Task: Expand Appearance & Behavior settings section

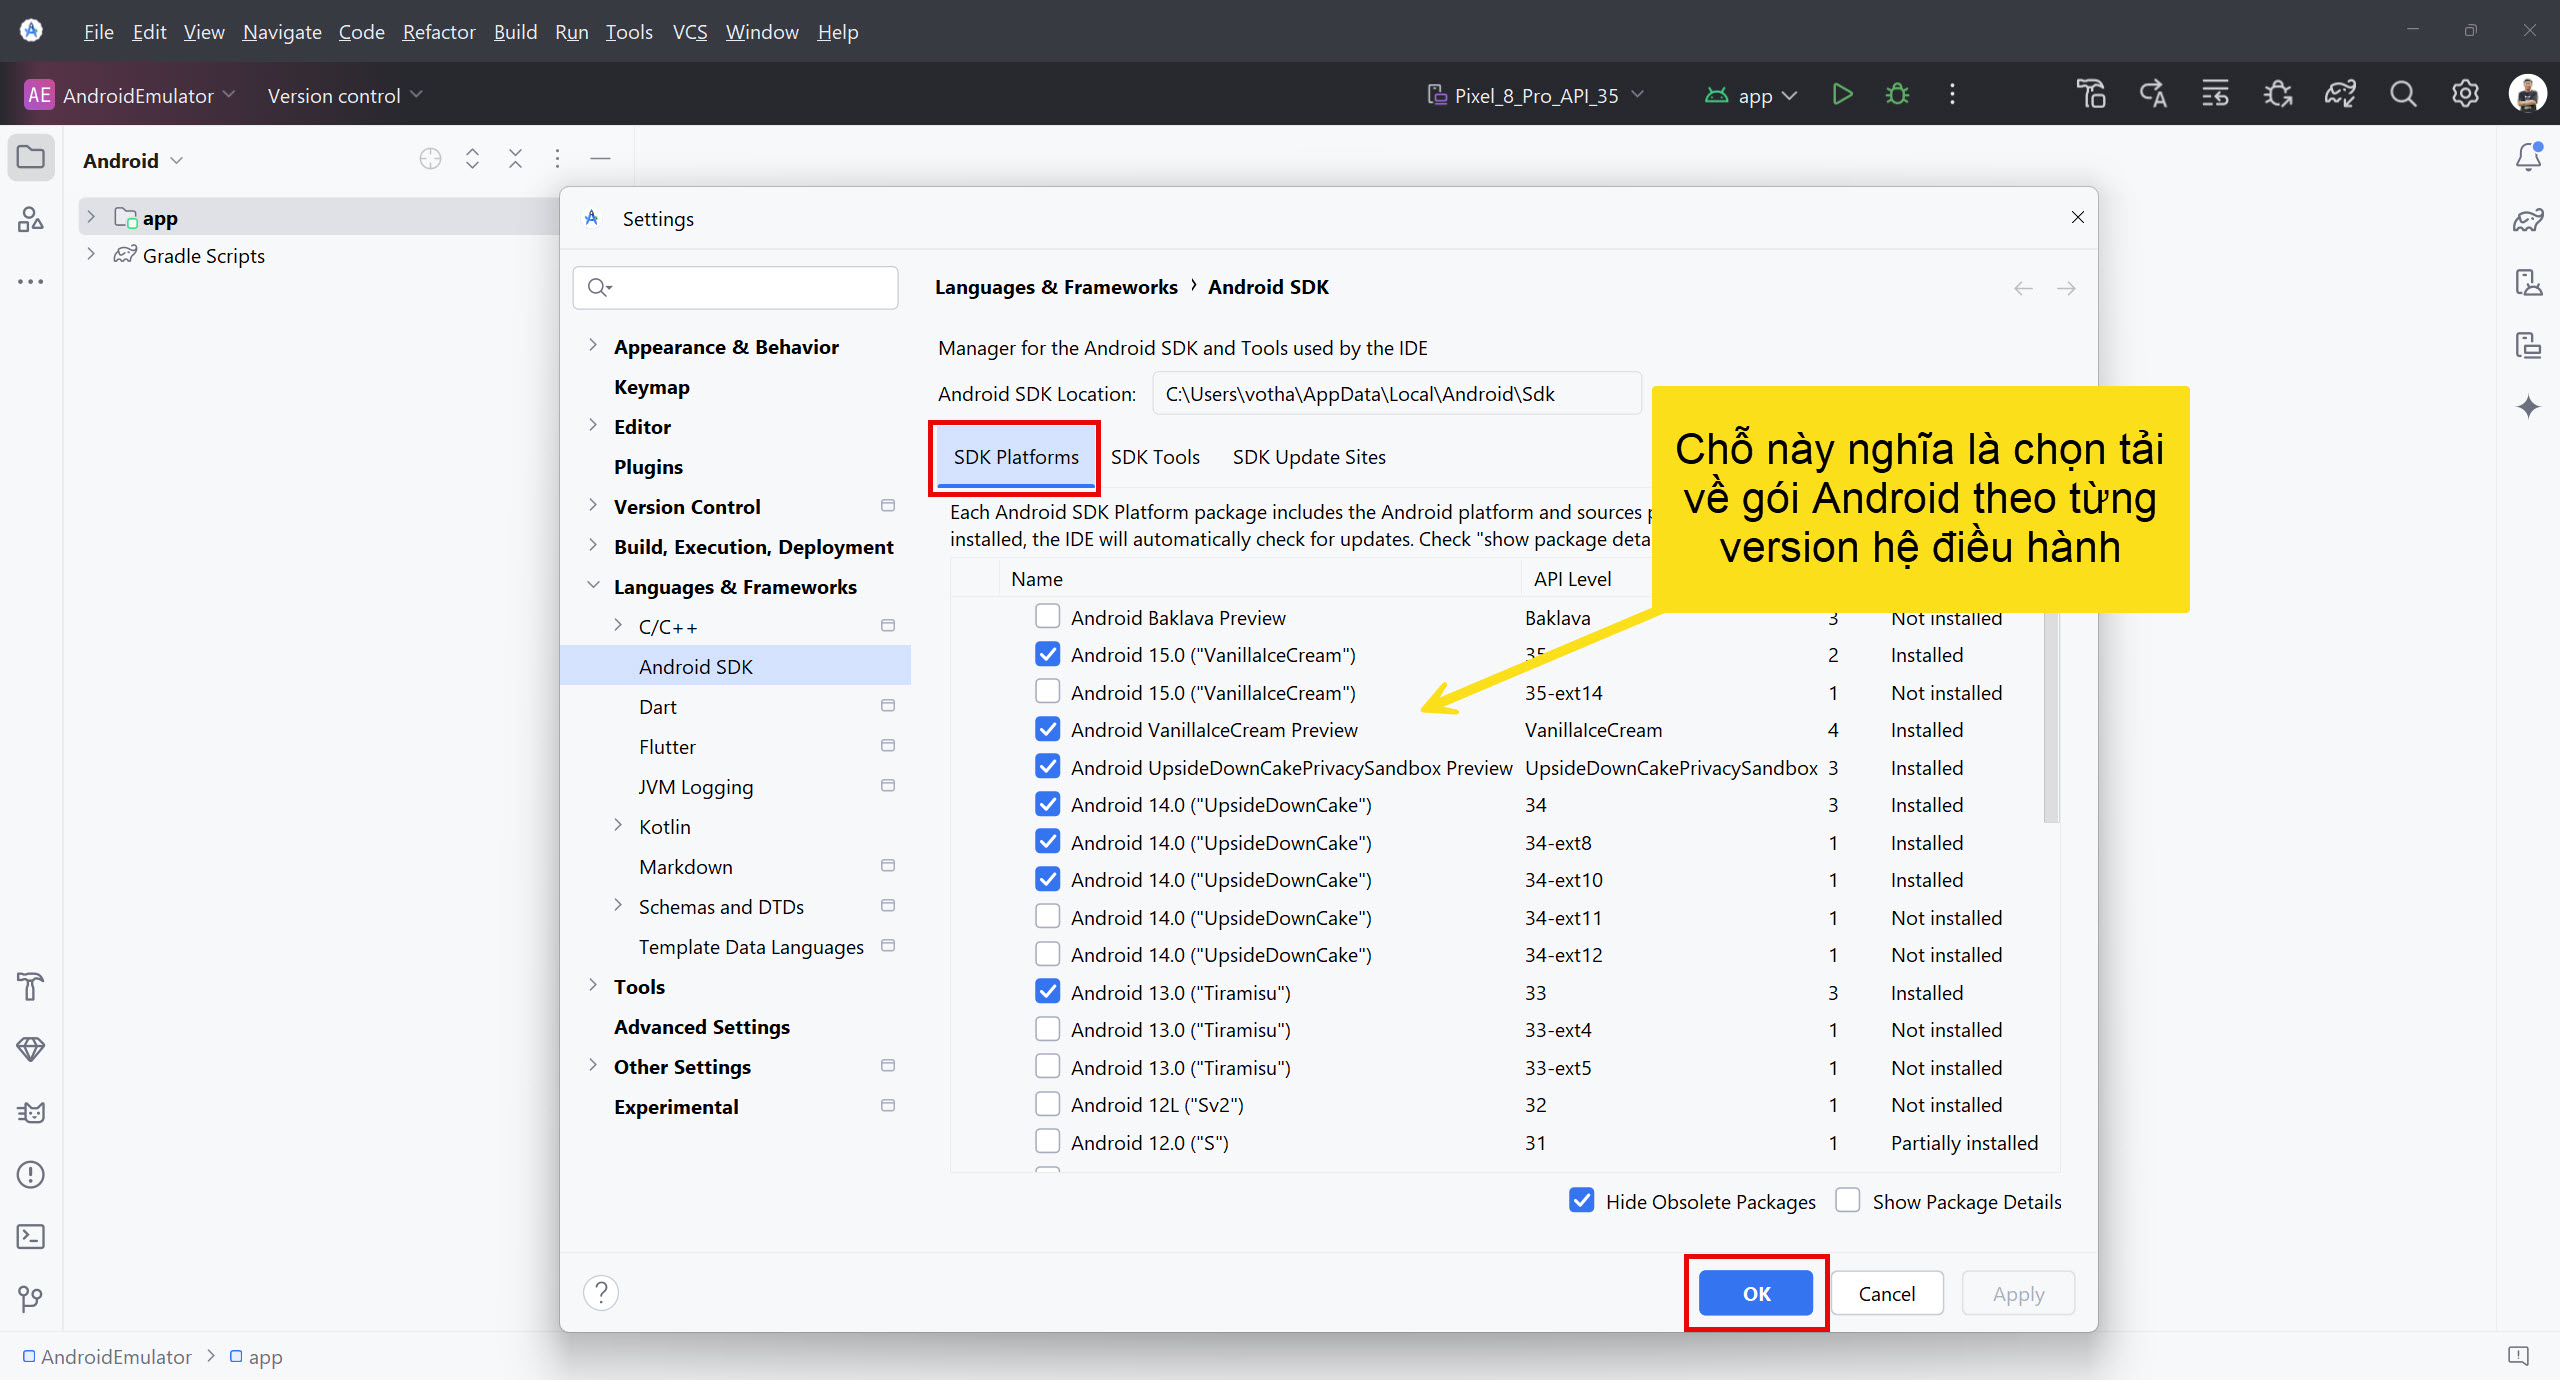Action: pyautogui.click(x=593, y=346)
